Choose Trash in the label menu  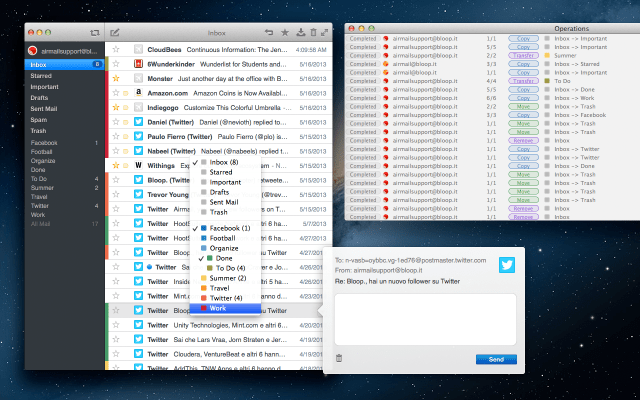click(x=225, y=212)
